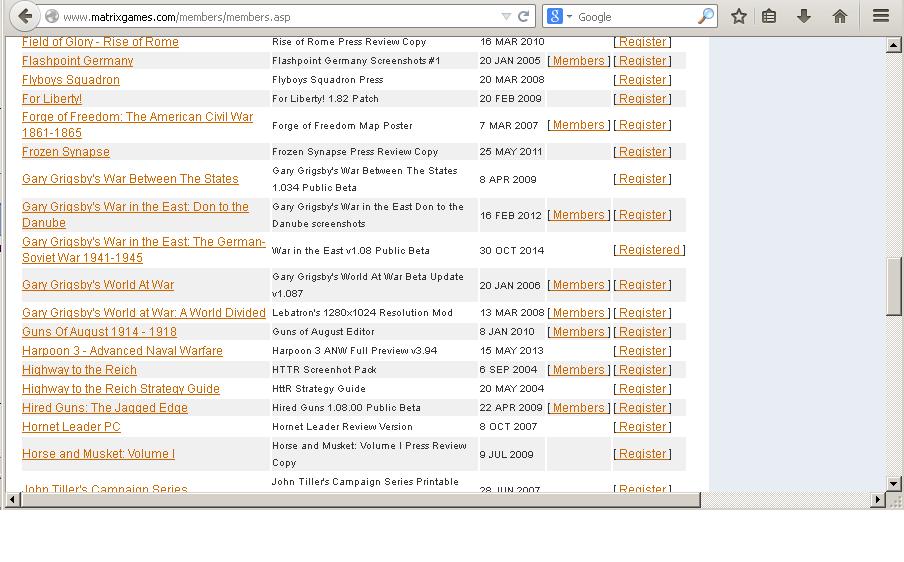This screenshot has height=562, width=904.
Task: Click Members link for Don to the Danube
Action: coord(578,214)
